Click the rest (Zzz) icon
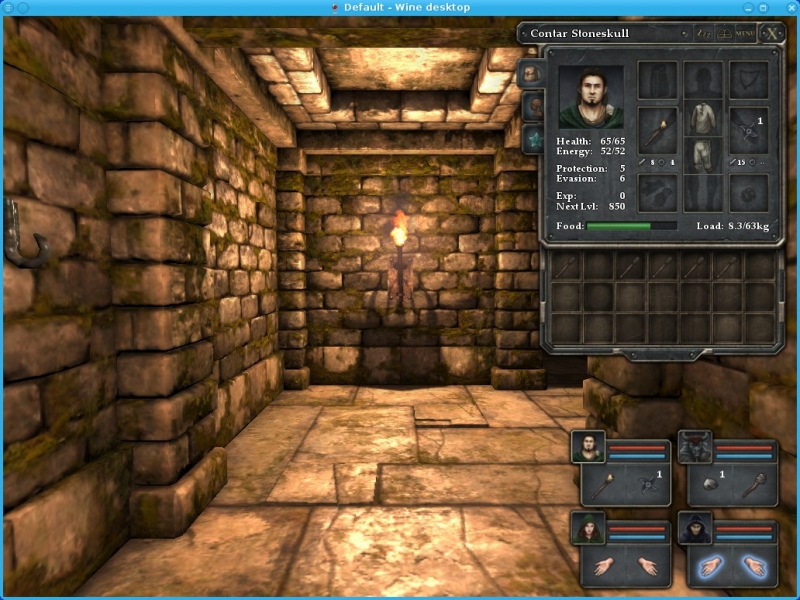Image resolution: width=800 pixels, height=600 pixels. click(703, 33)
